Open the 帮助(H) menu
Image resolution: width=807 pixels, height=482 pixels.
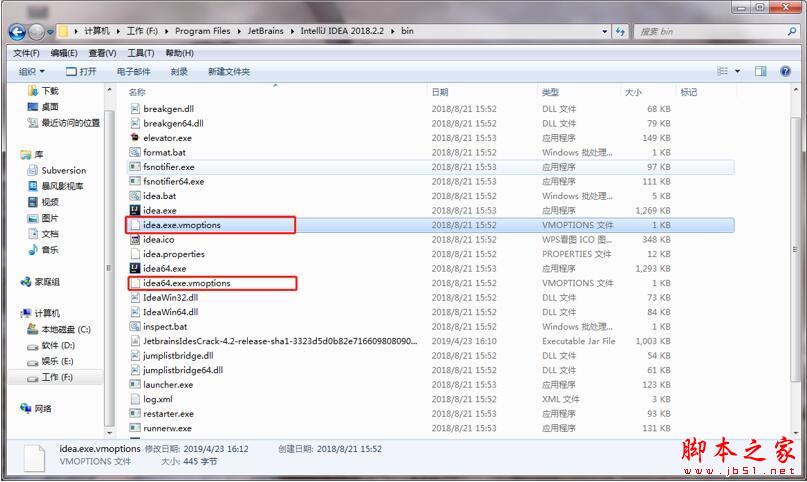pos(180,53)
